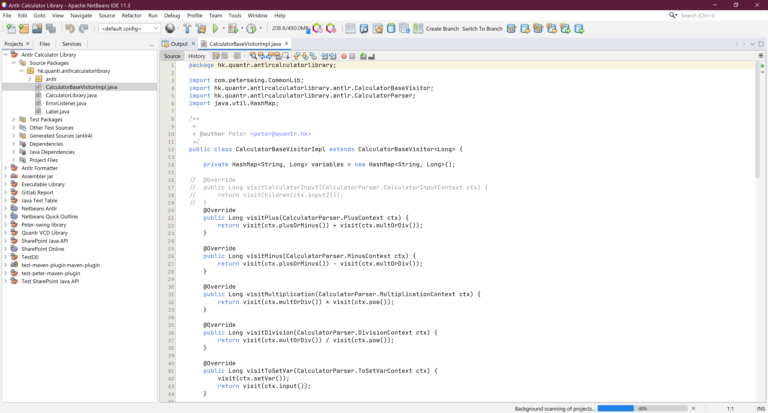Switch to the Files tab

45,44
